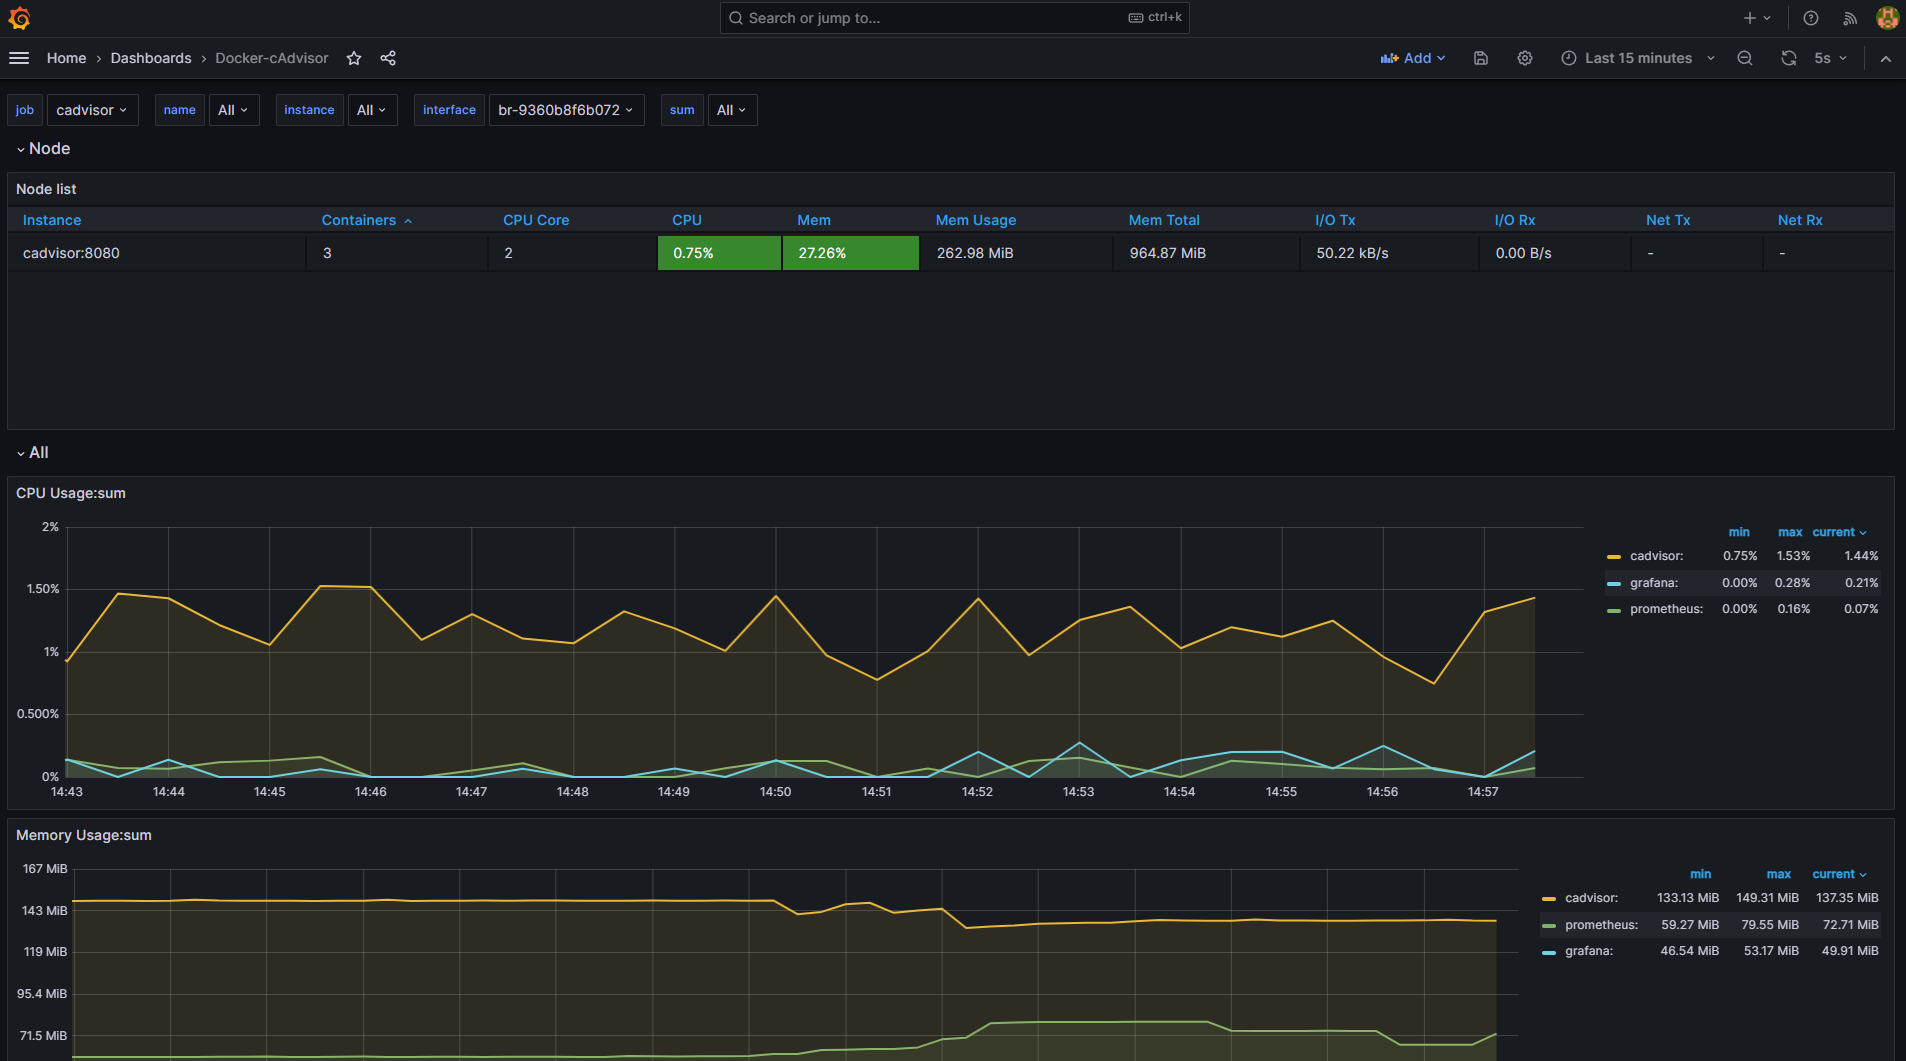The height and width of the screenshot is (1061, 1906).
Task: Refresh the dashboard now
Action: point(1789,58)
